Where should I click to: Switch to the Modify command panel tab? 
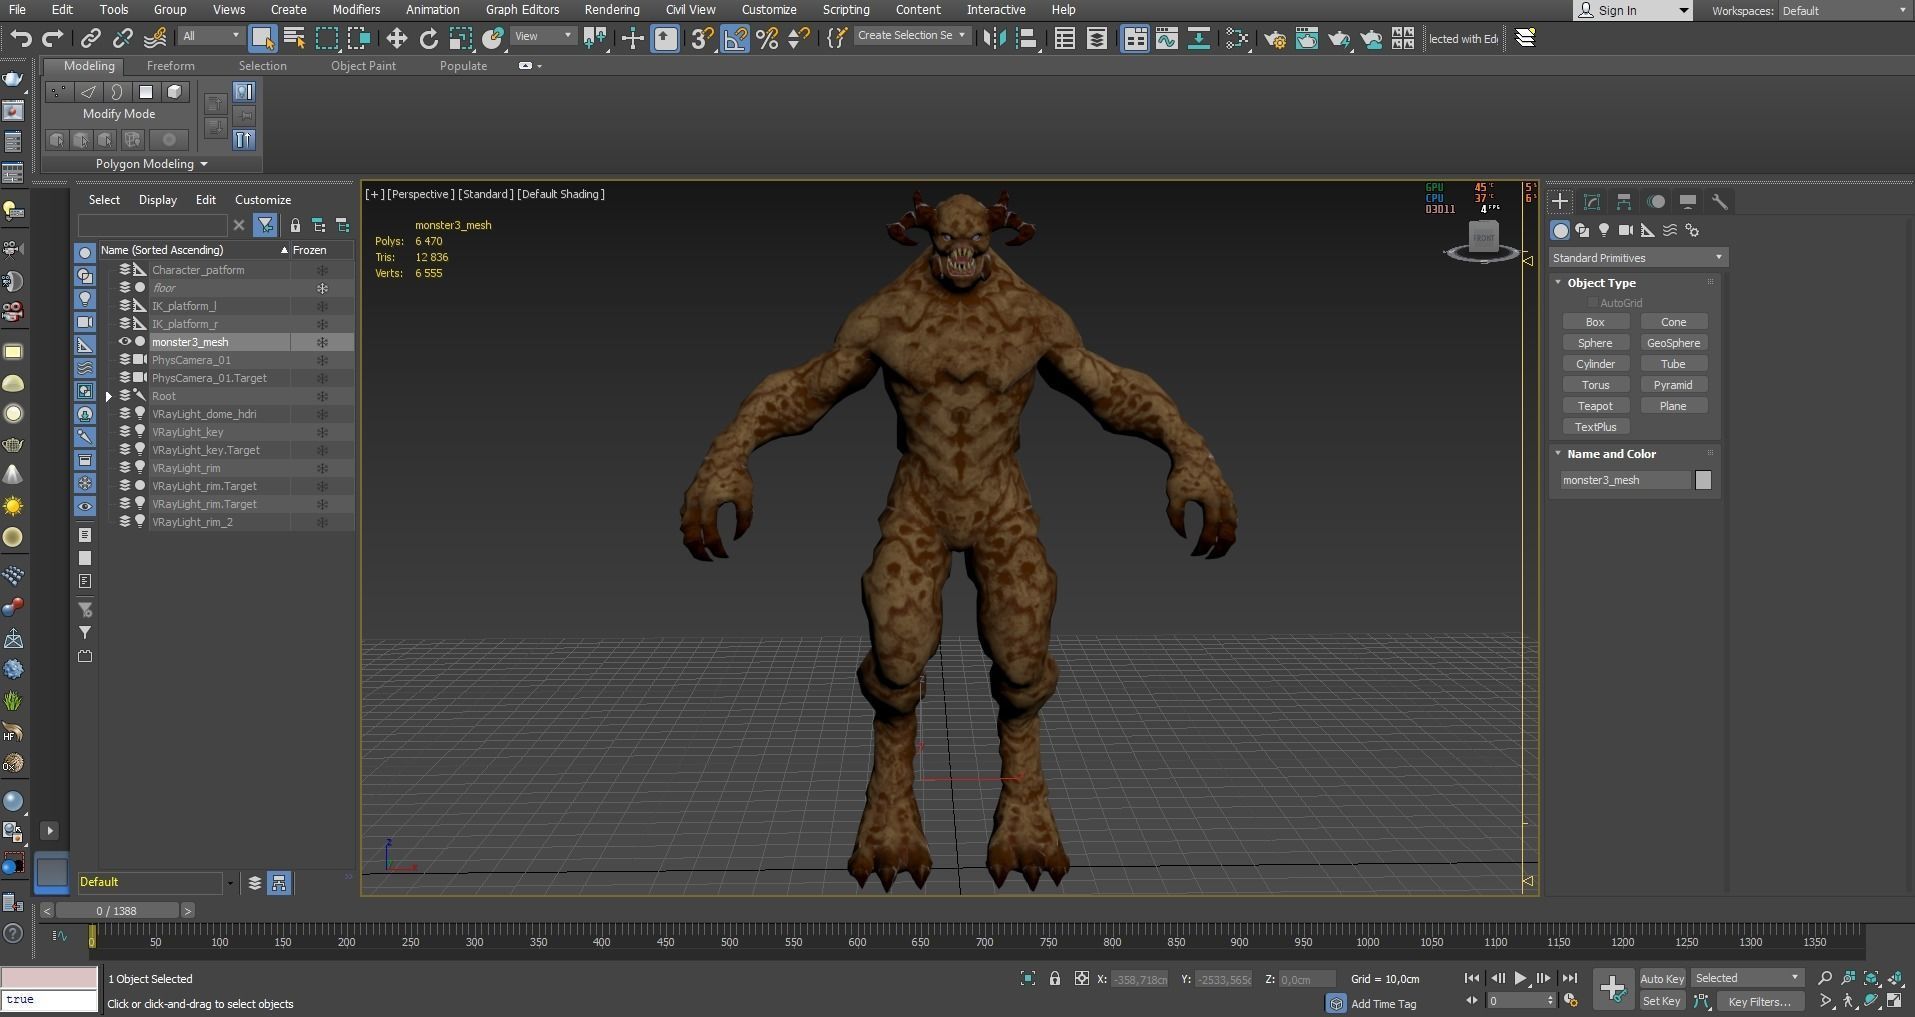click(x=1592, y=202)
